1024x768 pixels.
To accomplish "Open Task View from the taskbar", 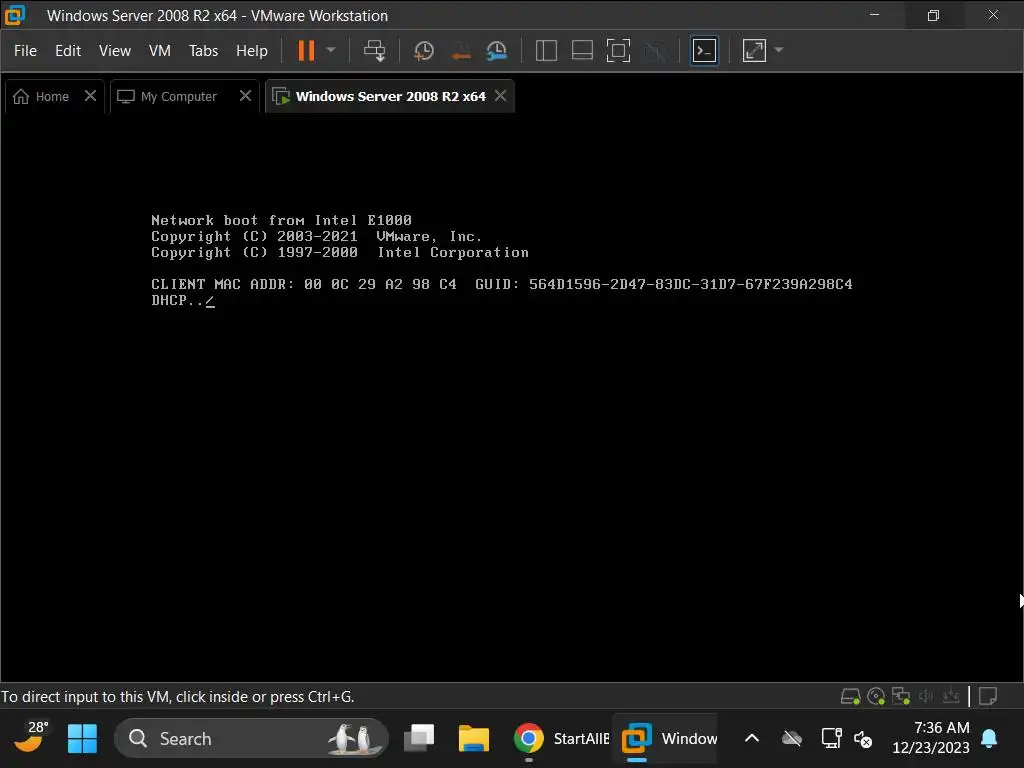I will [419, 739].
